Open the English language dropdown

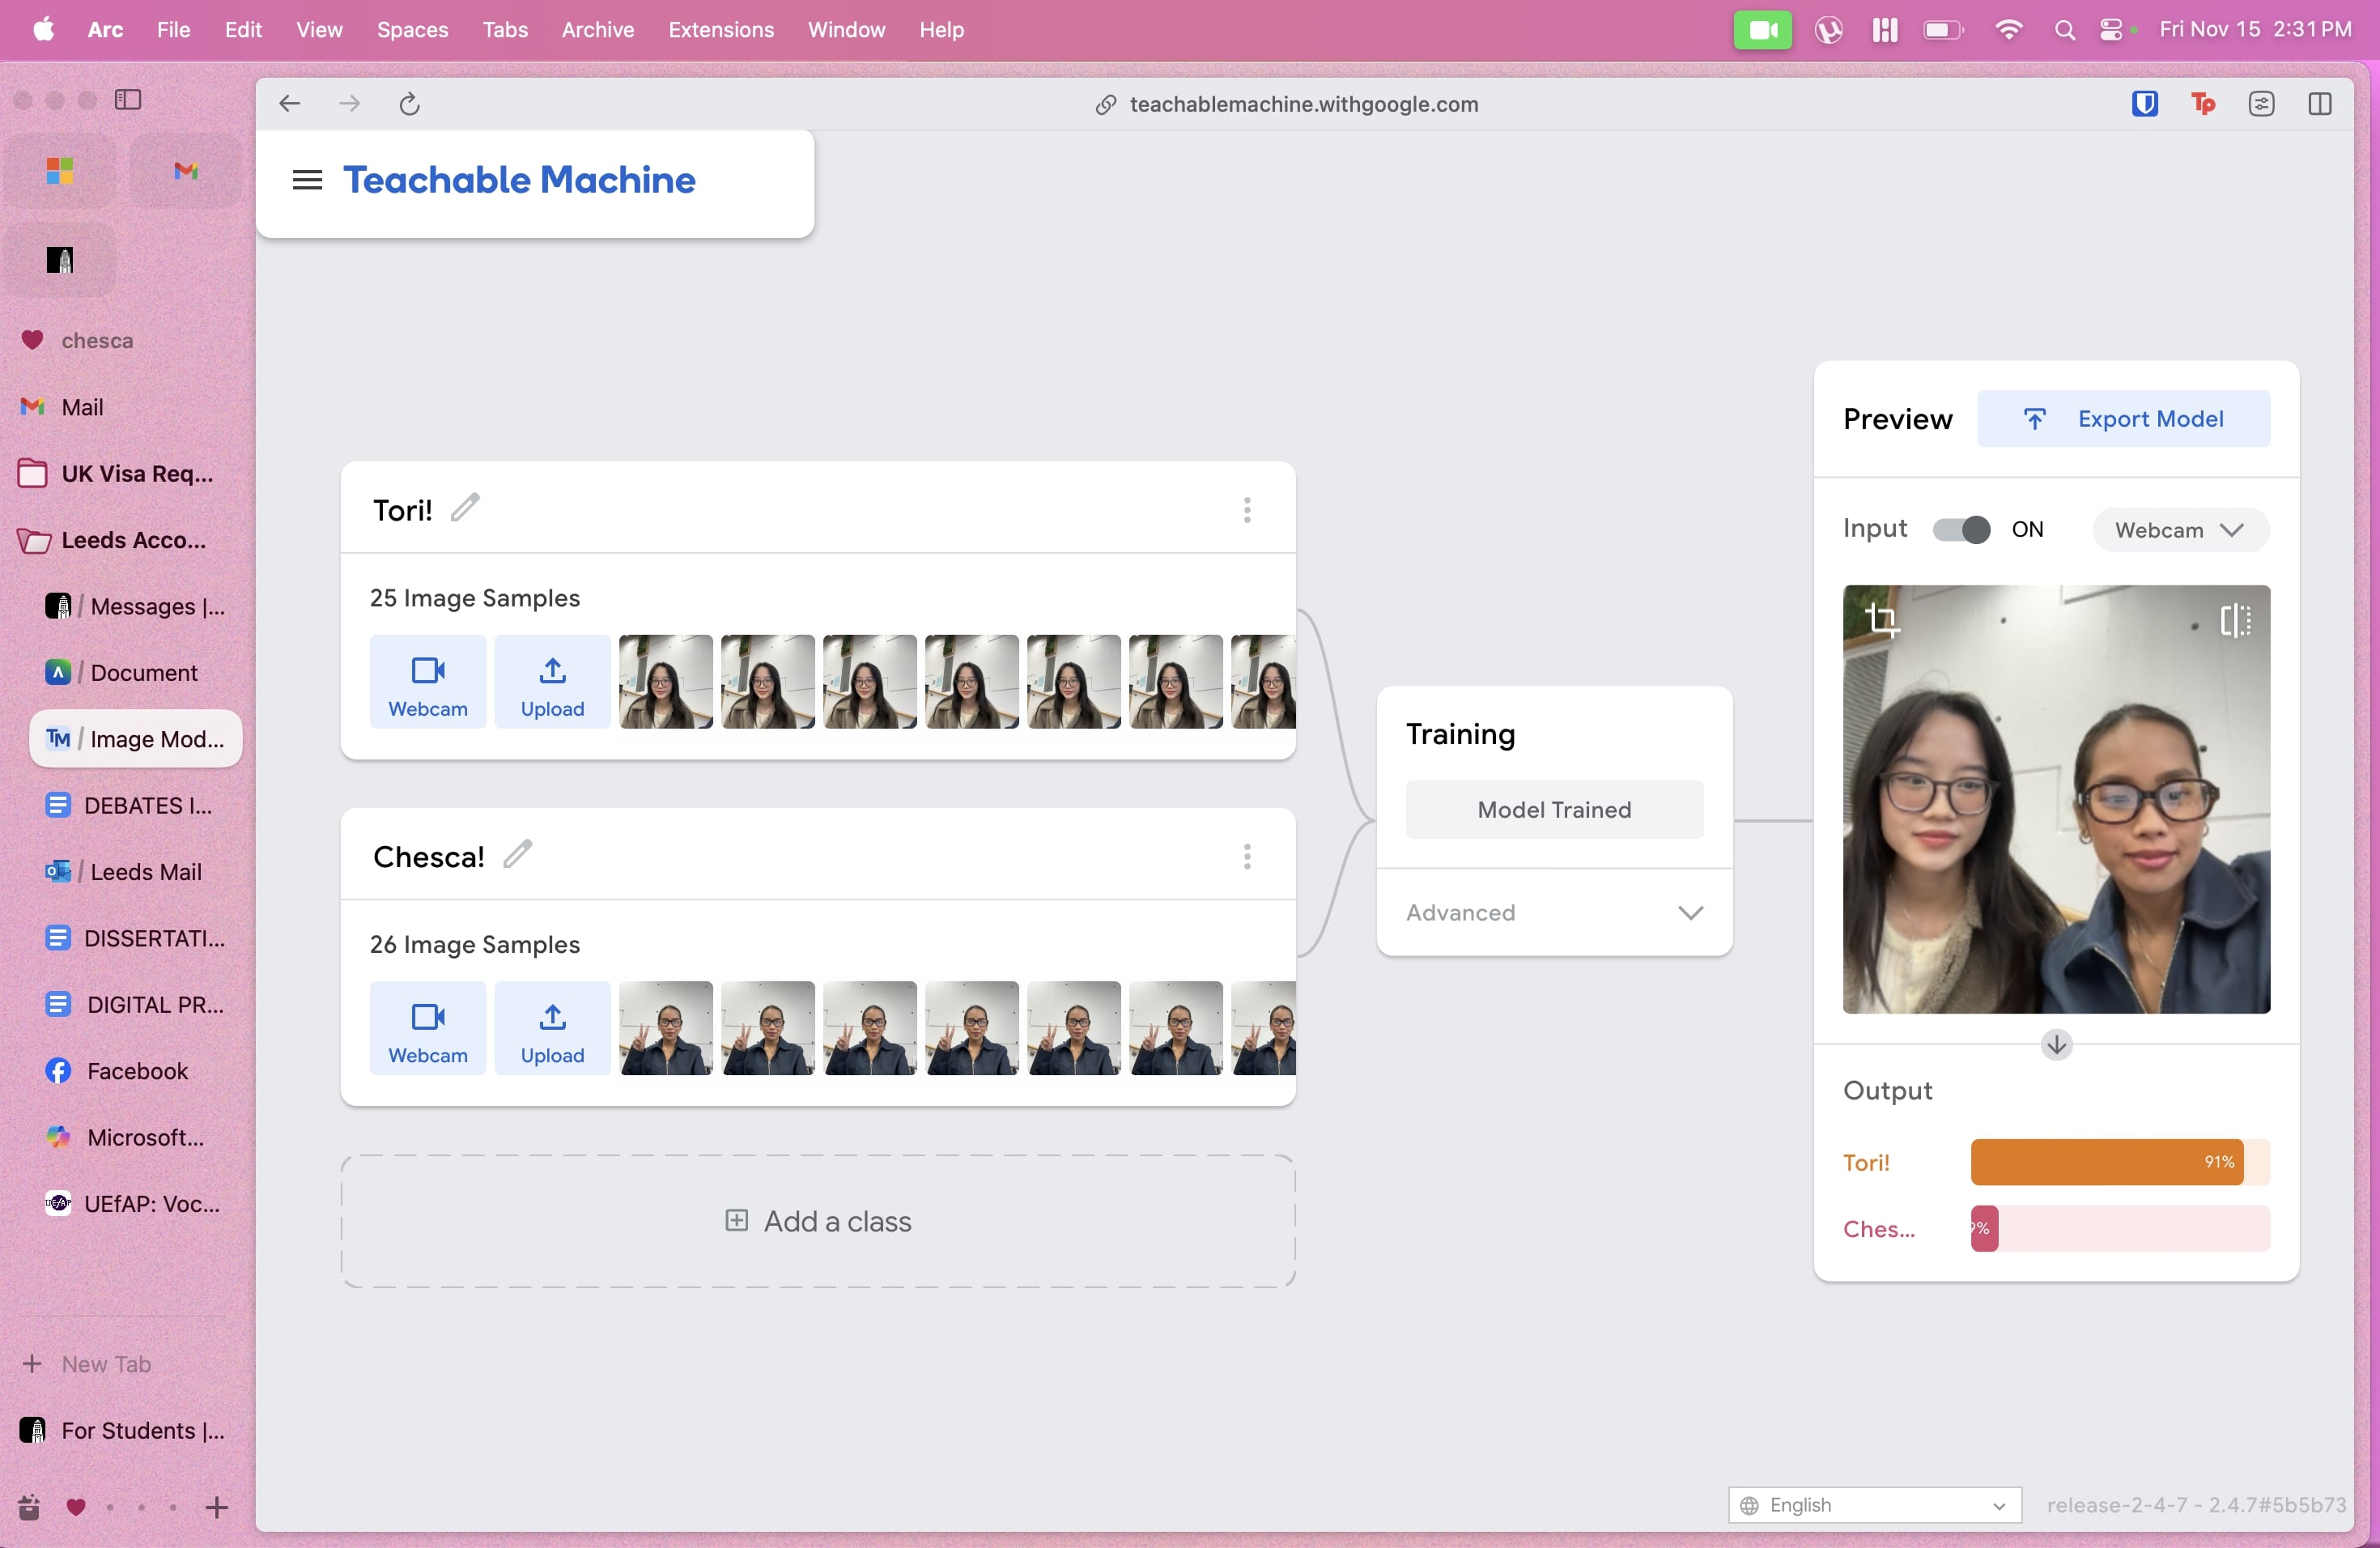coord(1874,1504)
